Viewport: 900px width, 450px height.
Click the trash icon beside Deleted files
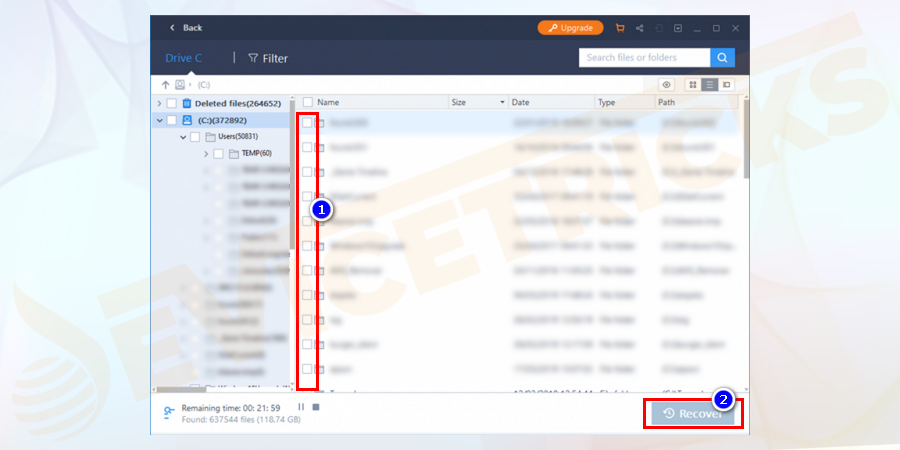[x=187, y=104]
